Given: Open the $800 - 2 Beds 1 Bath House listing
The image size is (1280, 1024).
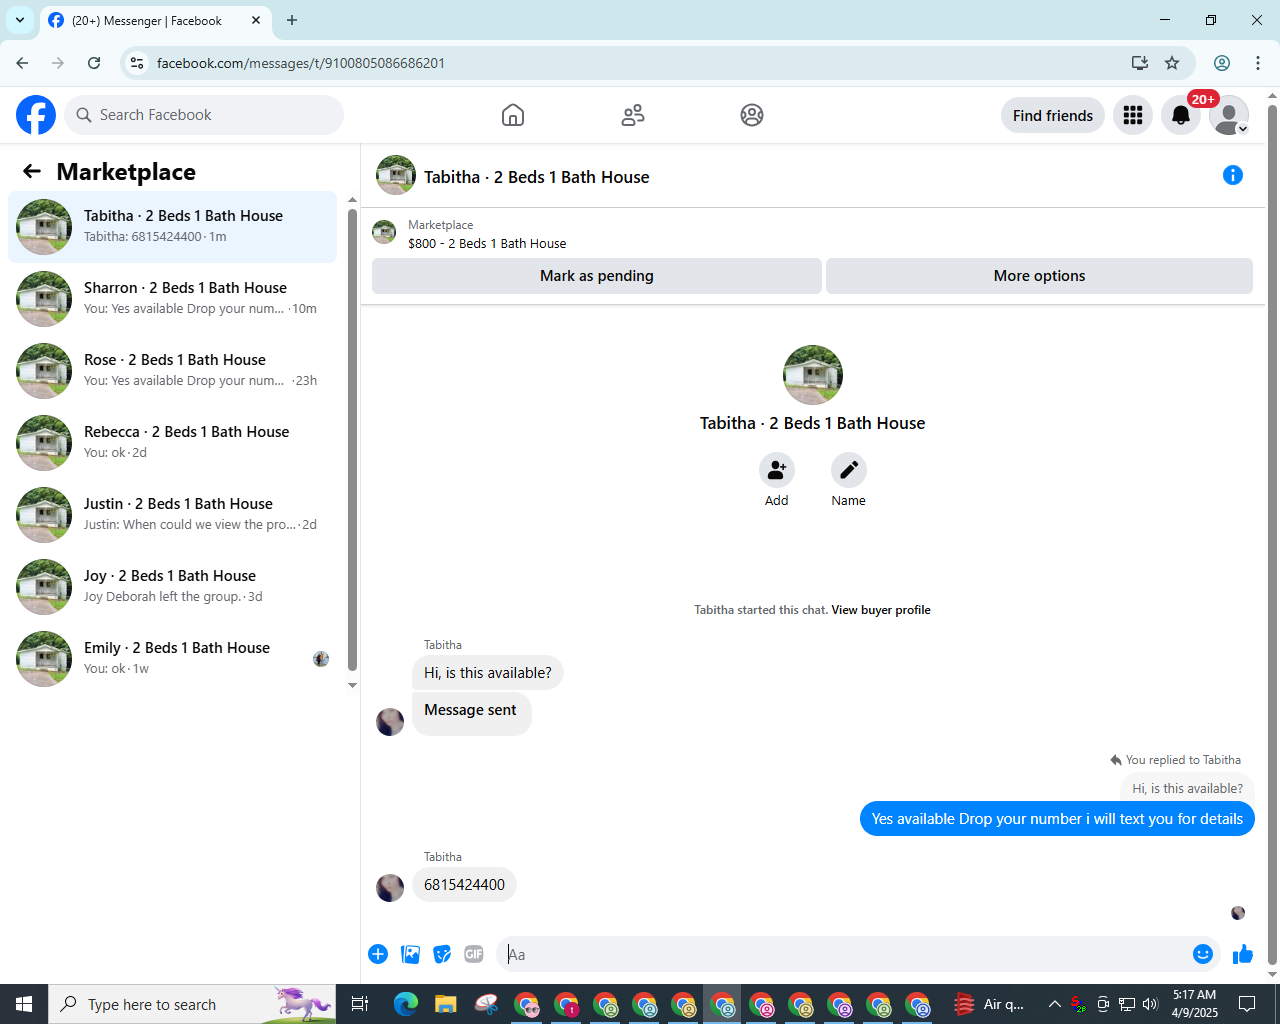Looking at the screenshot, I should pyautogui.click(x=487, y=243).
